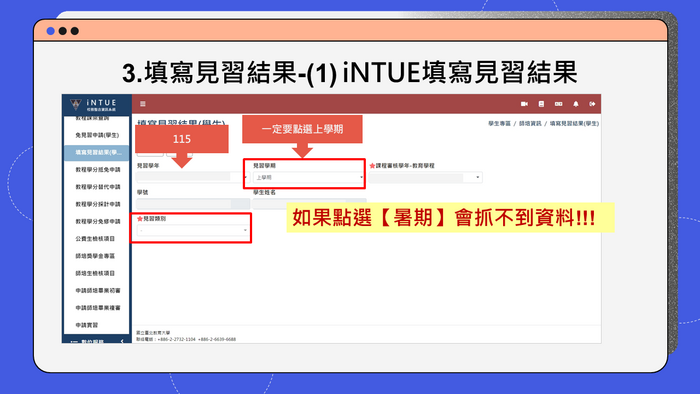
Task: Open the document icon in the red top bar
Action: tap(541, 104)
